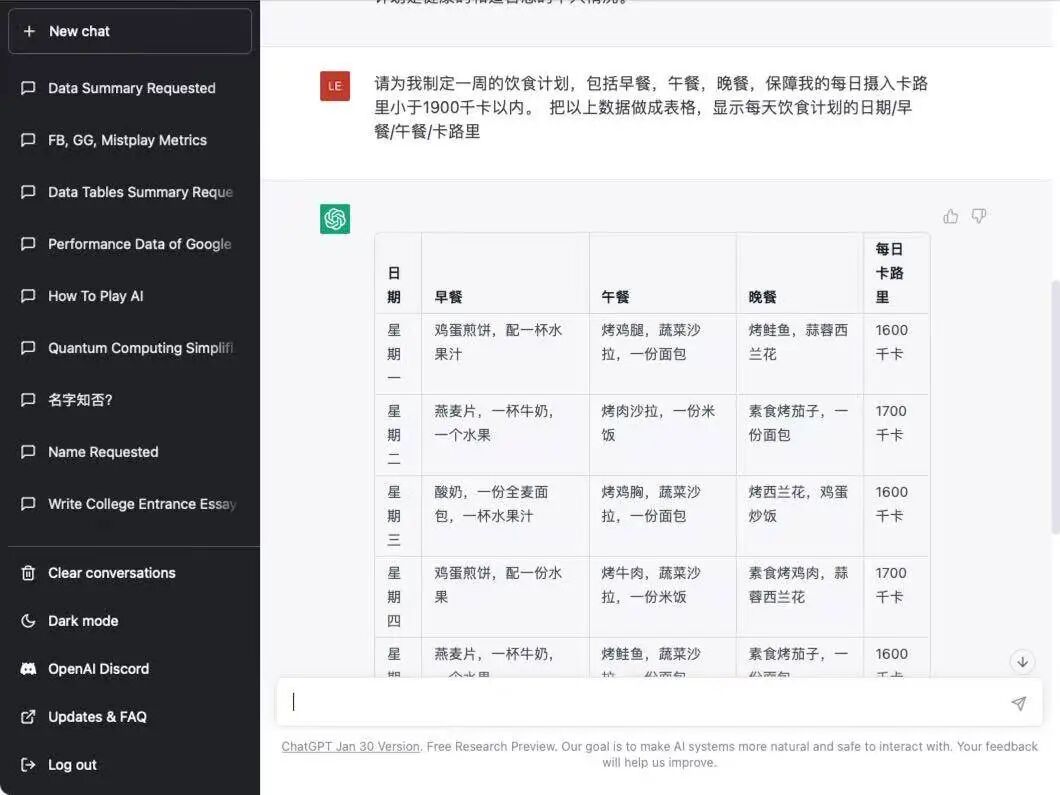Click the thumbs down icon on the response
The width and height of the screenshot is (1060, 795).
coord(979,216)
